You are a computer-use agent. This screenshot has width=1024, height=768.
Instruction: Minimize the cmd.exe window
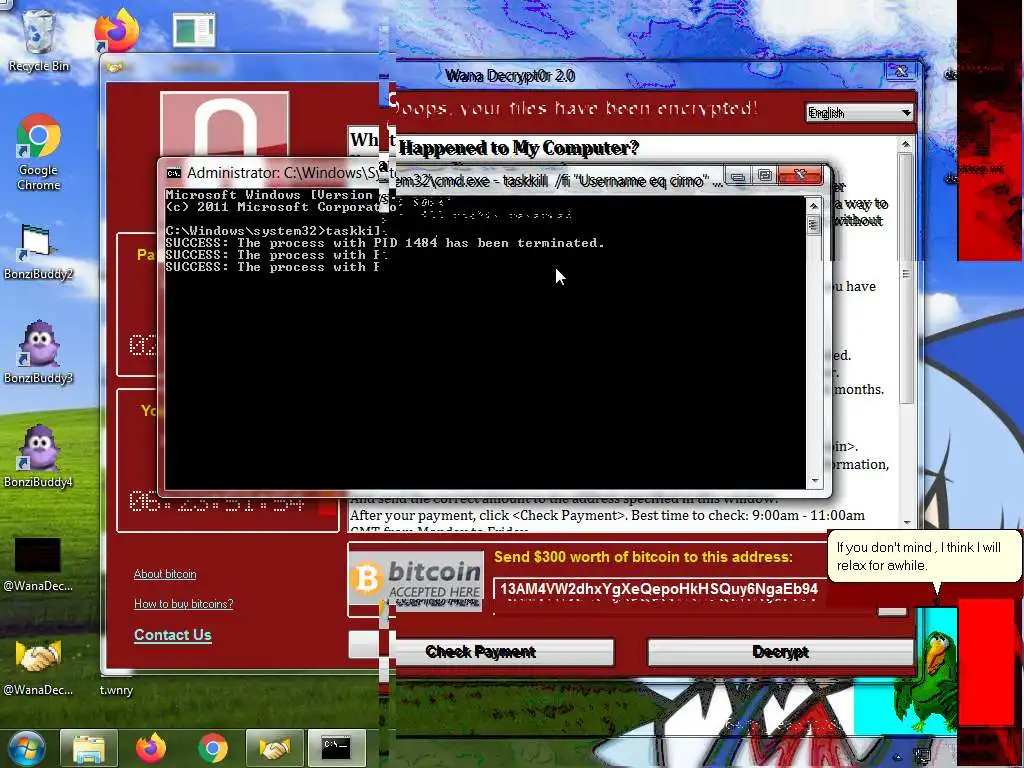(x=737, y=176)
